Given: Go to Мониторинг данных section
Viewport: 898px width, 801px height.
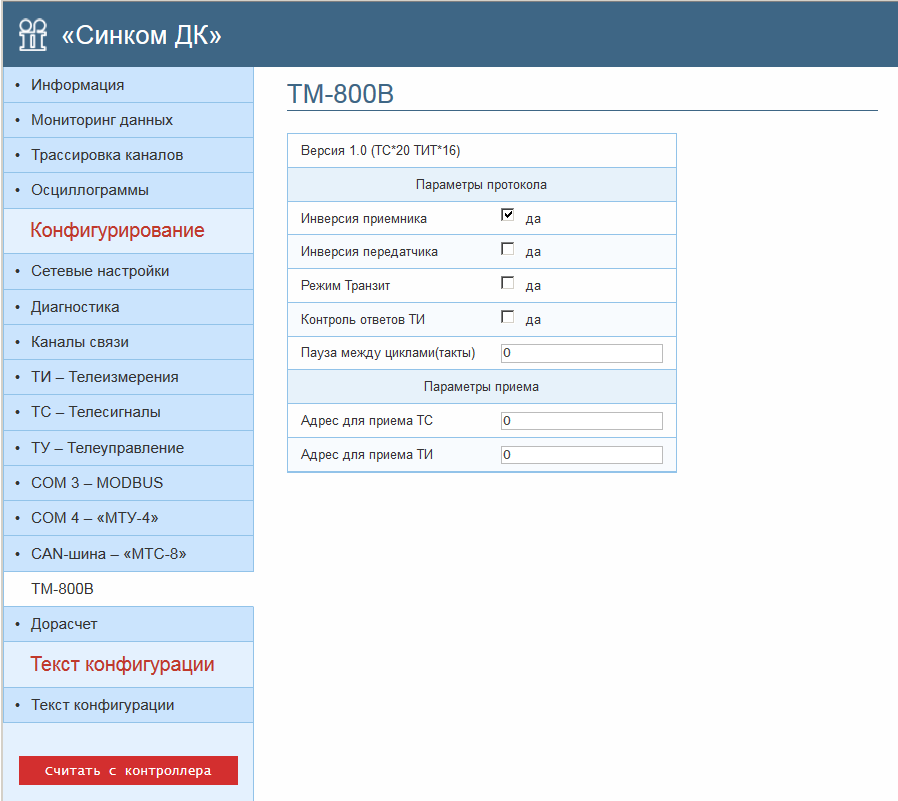Looking at the screenshot, I should click(x=102, y=120).
